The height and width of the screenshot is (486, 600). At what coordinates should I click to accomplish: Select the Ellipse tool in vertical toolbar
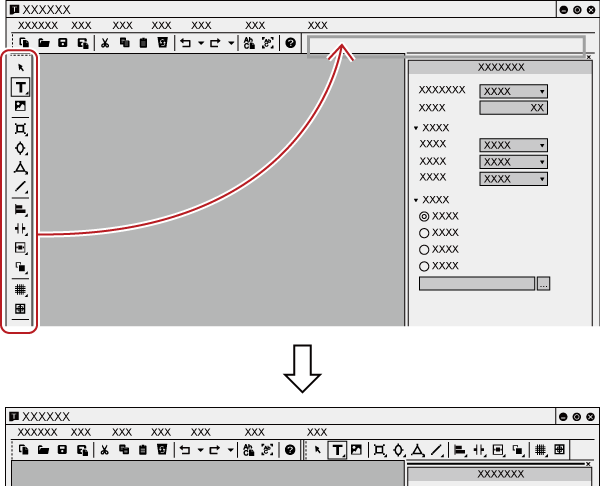20,148
